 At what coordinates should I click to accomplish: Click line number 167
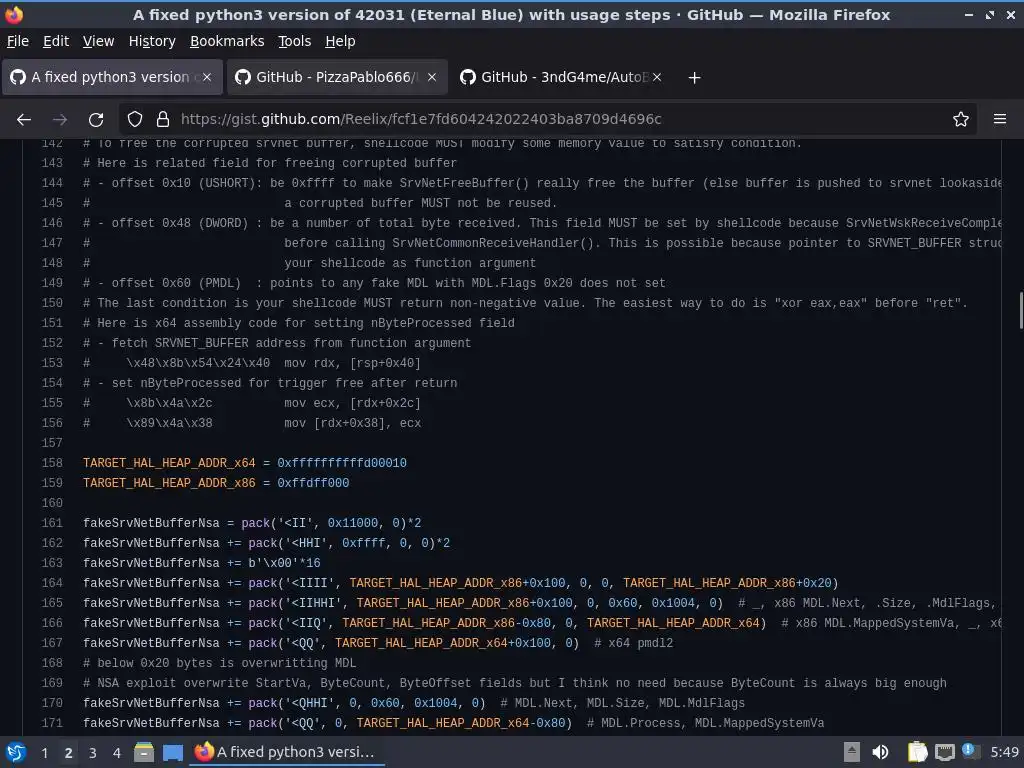(x=52, y=643)
